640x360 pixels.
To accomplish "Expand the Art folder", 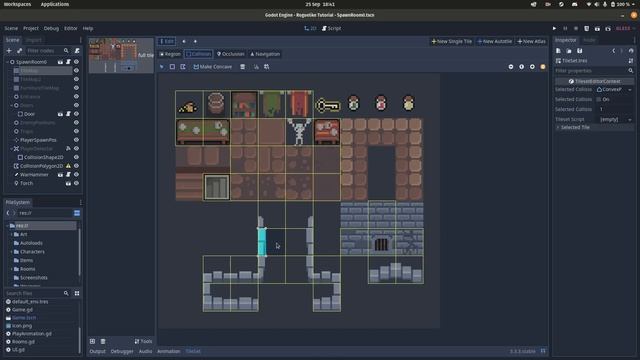I will [x=11, y=234].
